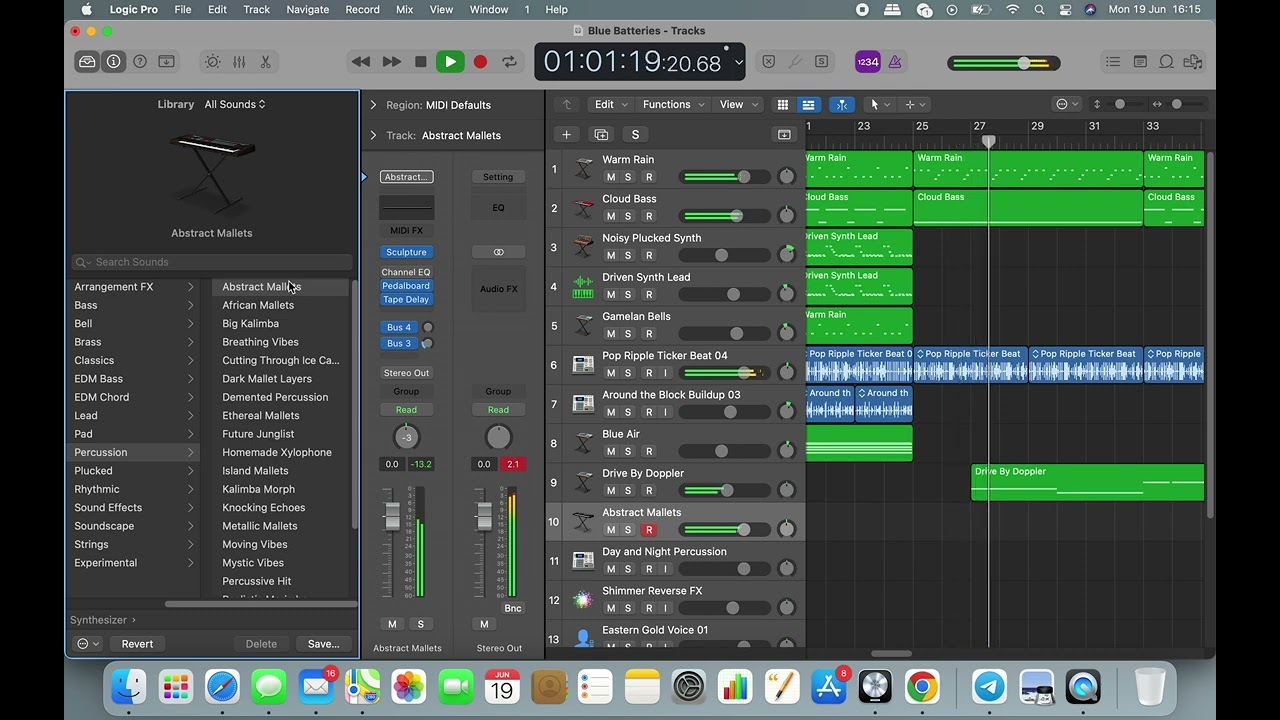
Task: Open the Note Pads button
Action: point(1140,62)
